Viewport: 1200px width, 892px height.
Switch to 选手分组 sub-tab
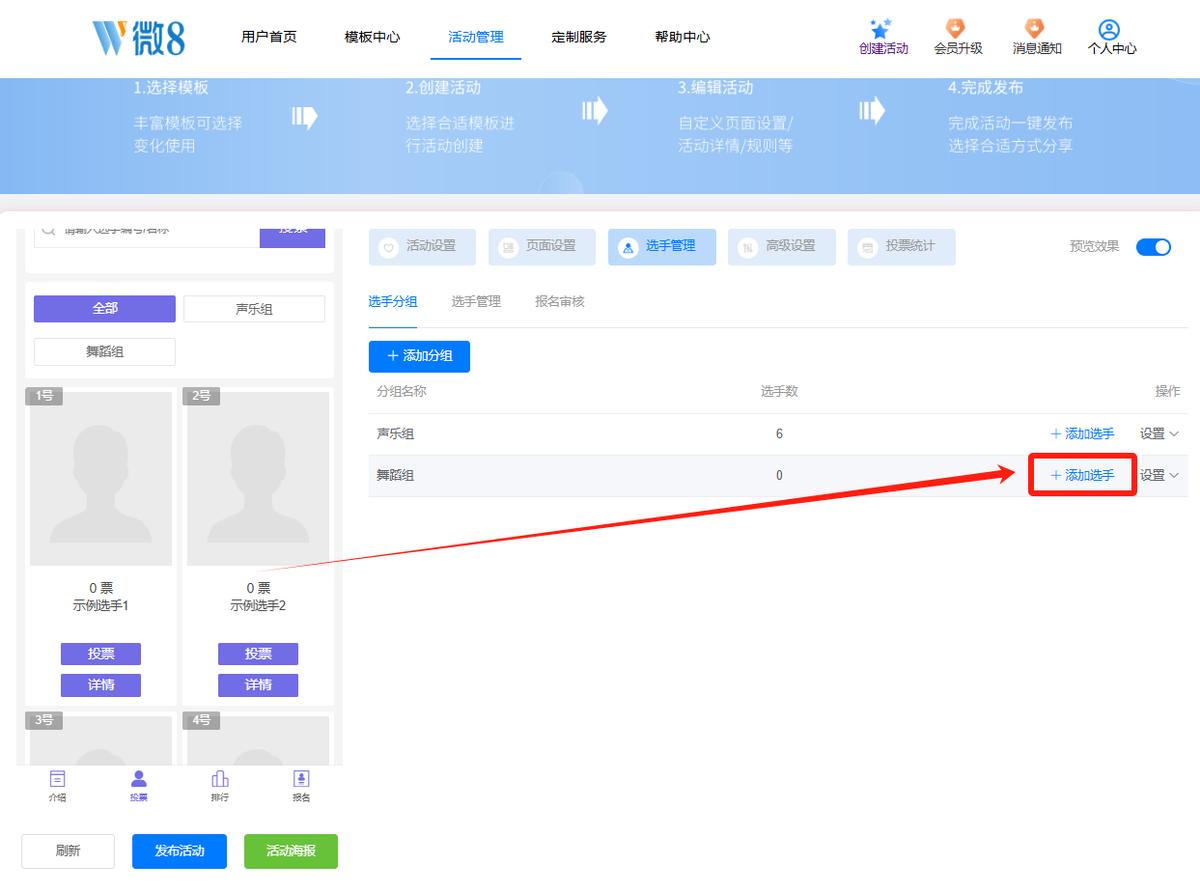393,301
